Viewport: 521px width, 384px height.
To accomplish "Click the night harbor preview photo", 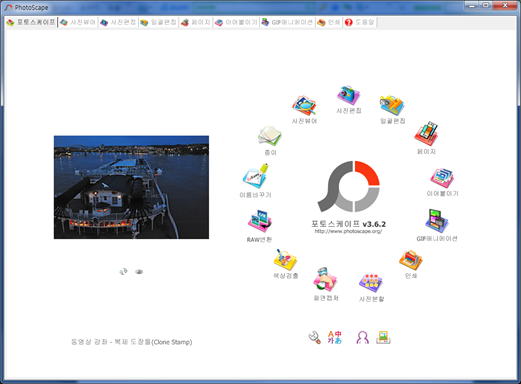I will pyautogui.click(x=131, y=187).
